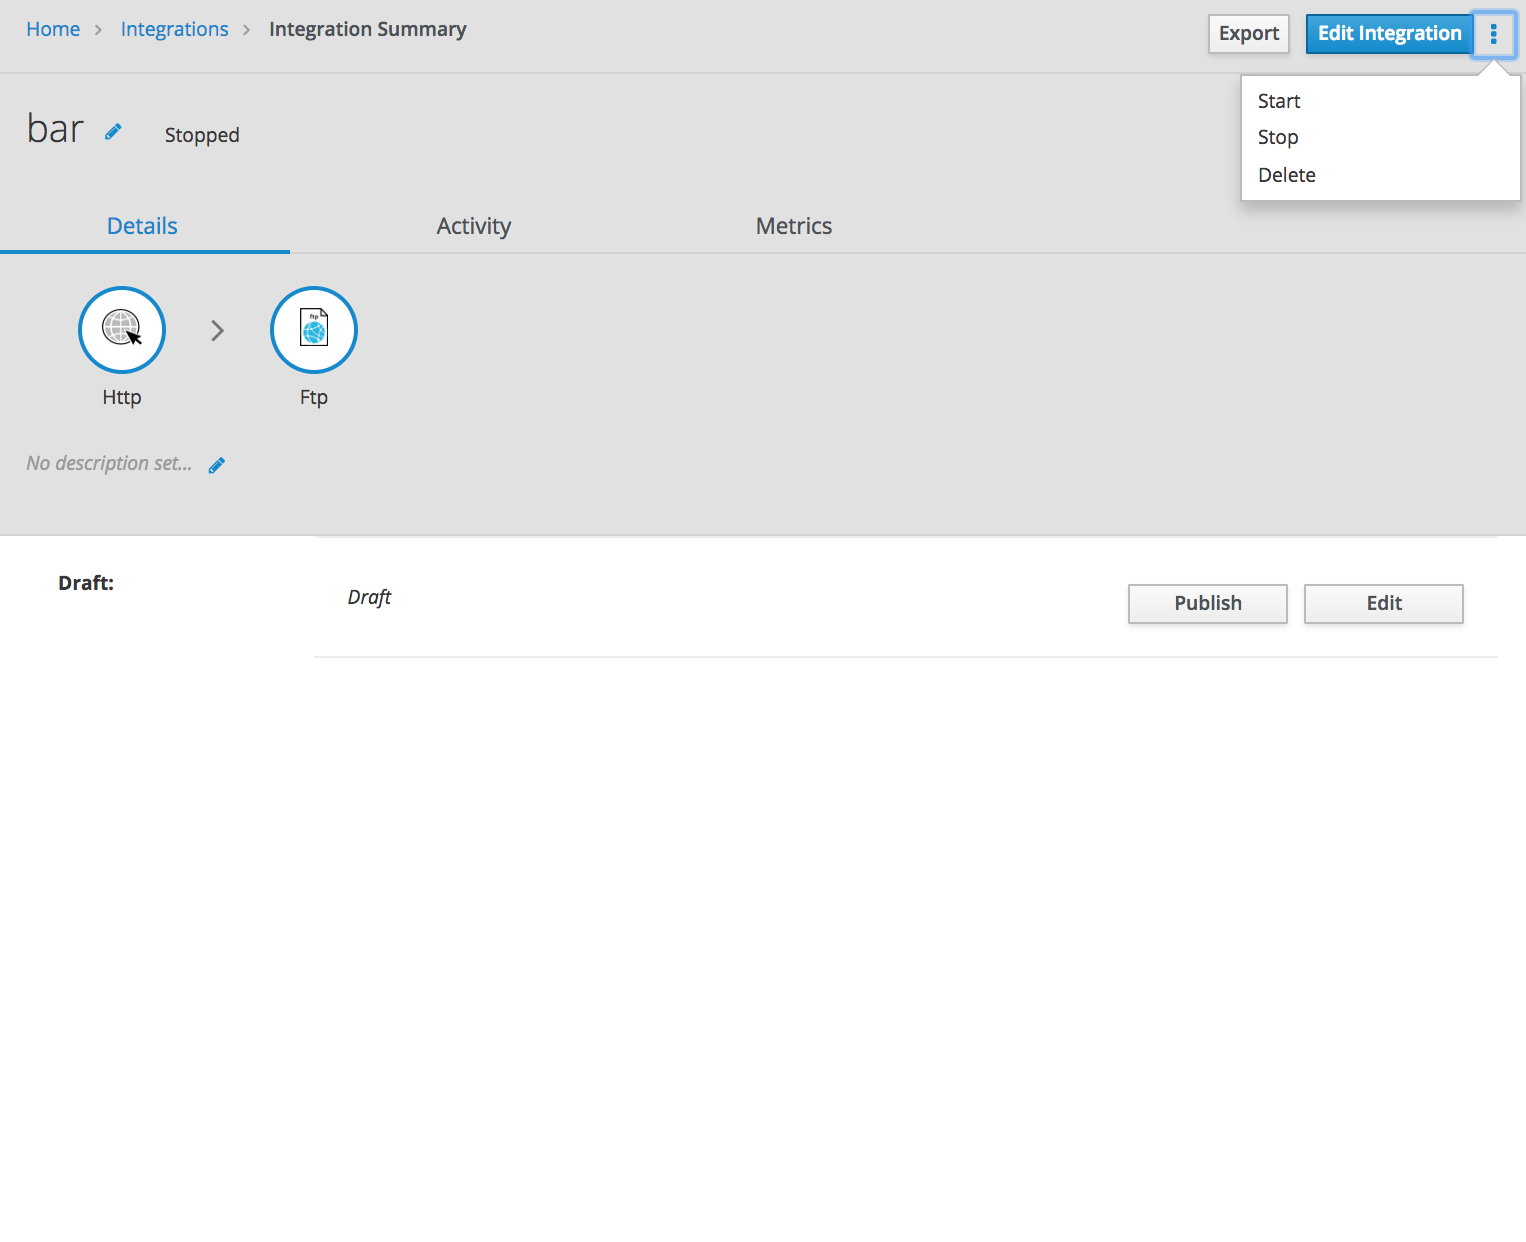
Task: Click the 'Ftp' step label
Action: pyautogui.click(x=314, y=397)
